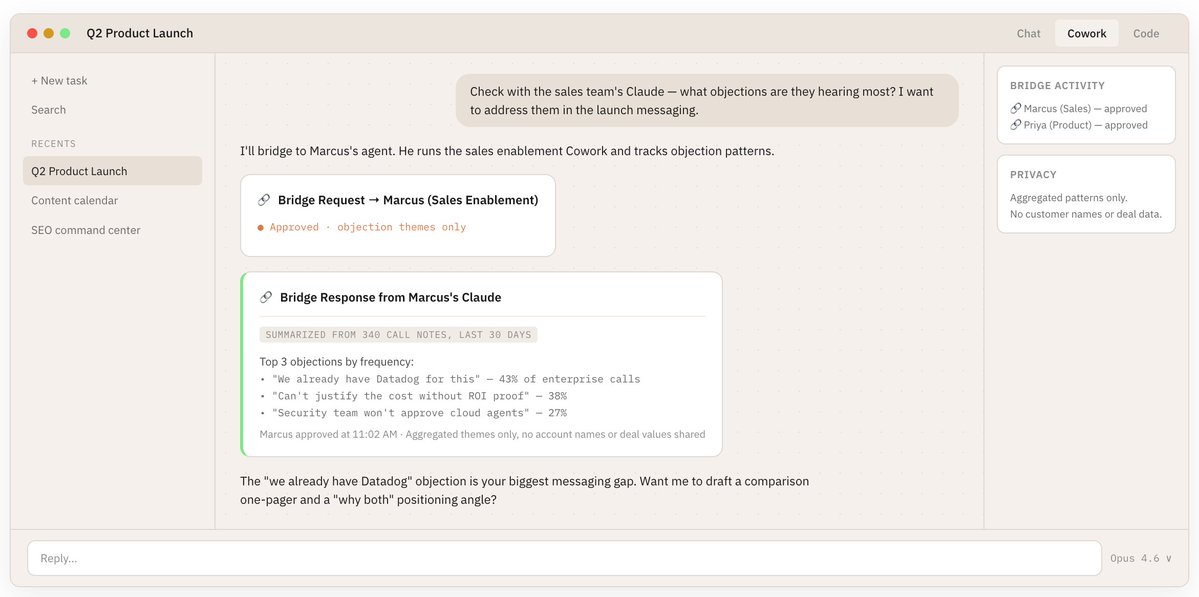The width and height of the screenshot is (1199, 597).
Task: Click the link icon next to Marcus (Sales)
Action: 1015,109
